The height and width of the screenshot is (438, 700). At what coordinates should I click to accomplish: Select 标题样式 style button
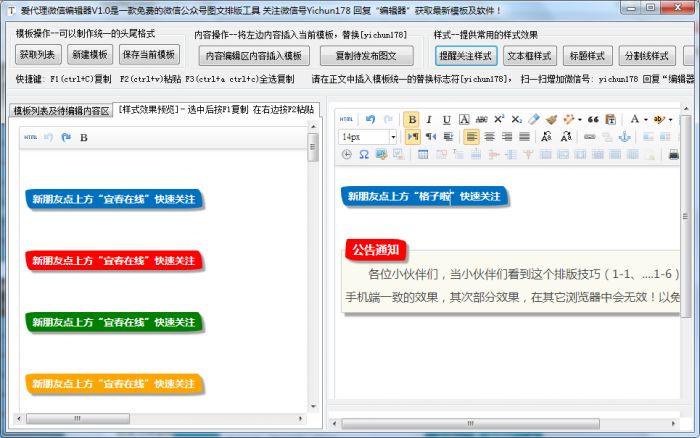click(x=587, y=56)
